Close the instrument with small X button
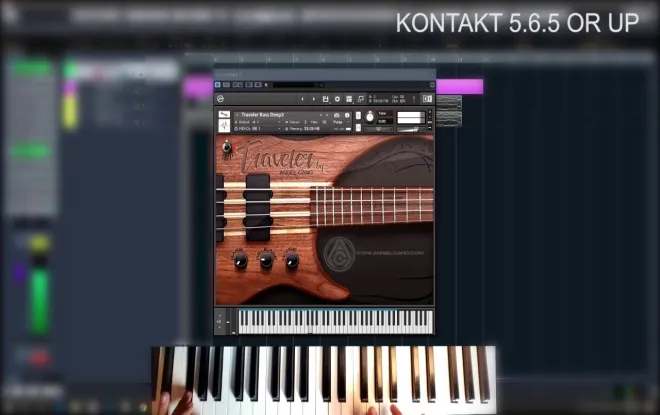Screen dimensions: 660x415 click(x=430, y=112)
